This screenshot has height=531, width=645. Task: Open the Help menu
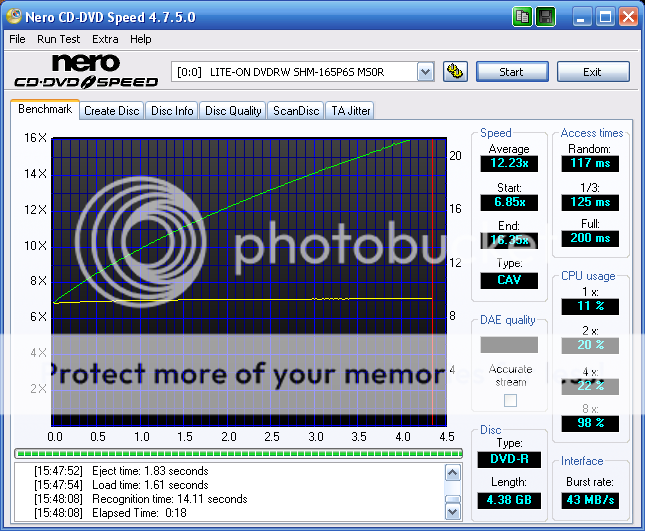coord(141,39)
